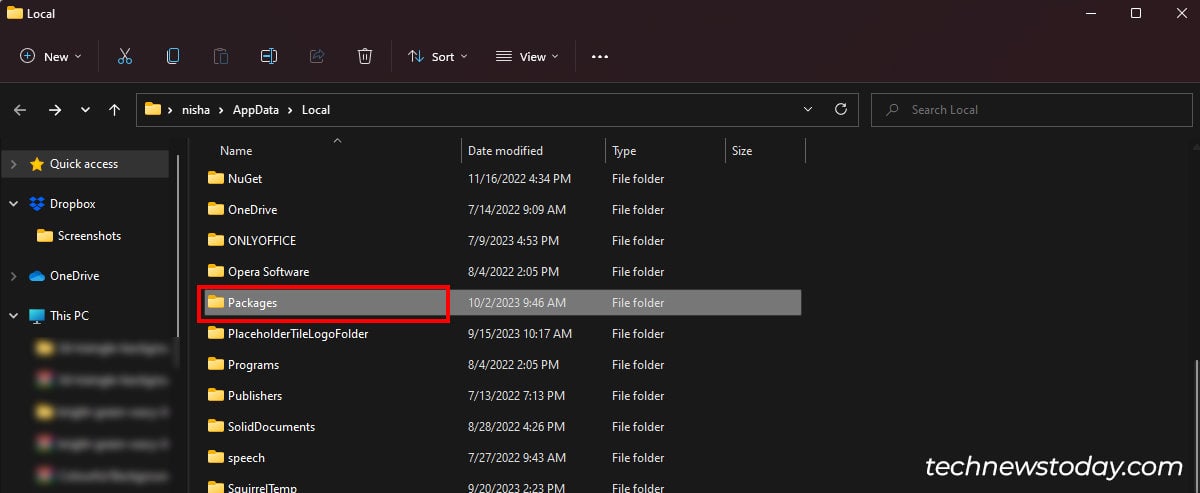
Task: Click the 11/16/2022 4:34 PM date cell
Action: 519,179
